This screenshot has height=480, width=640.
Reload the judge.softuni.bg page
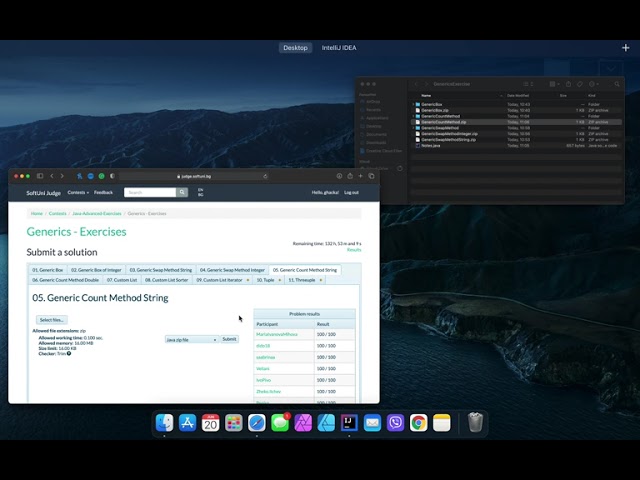click(x=265, y=176)
